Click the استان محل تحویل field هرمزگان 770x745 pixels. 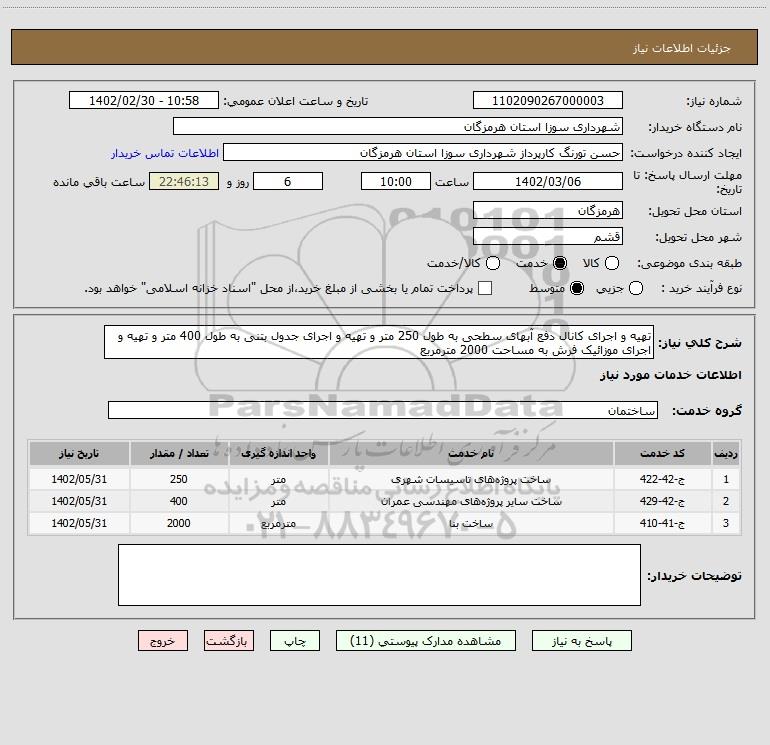tap(548, 210)
